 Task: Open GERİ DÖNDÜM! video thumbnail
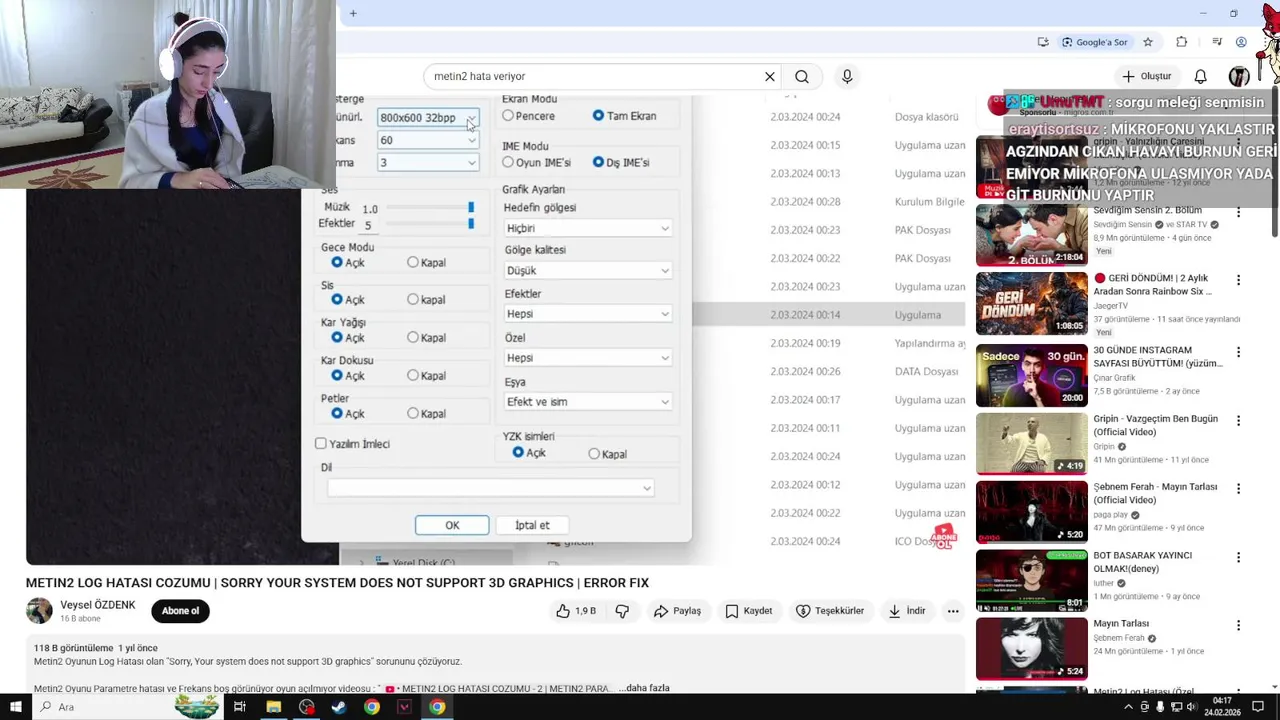click(x=1031, y=303)
